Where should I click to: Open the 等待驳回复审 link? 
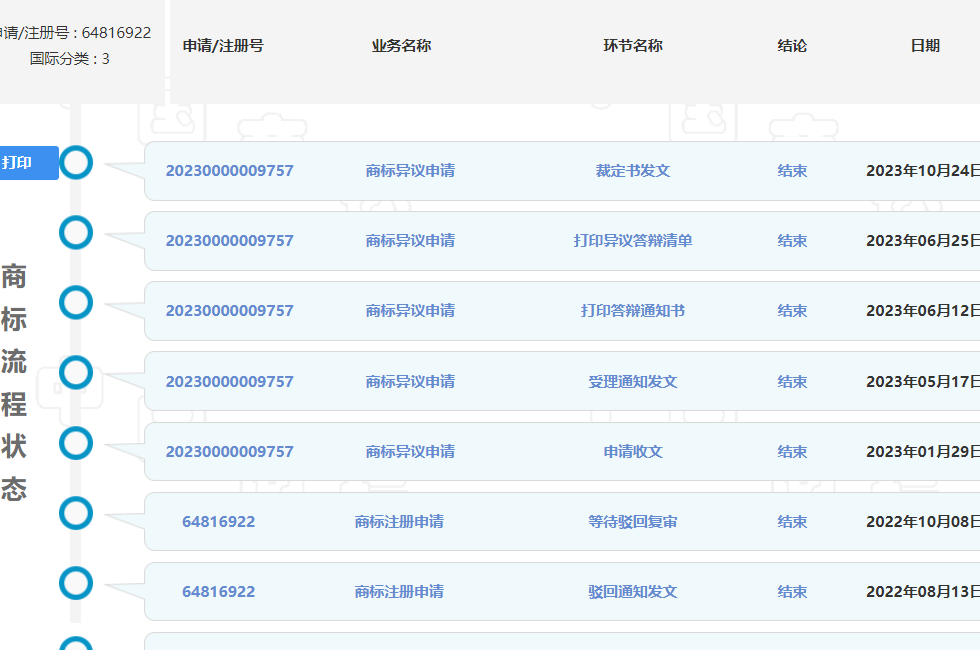click(632, 522)
